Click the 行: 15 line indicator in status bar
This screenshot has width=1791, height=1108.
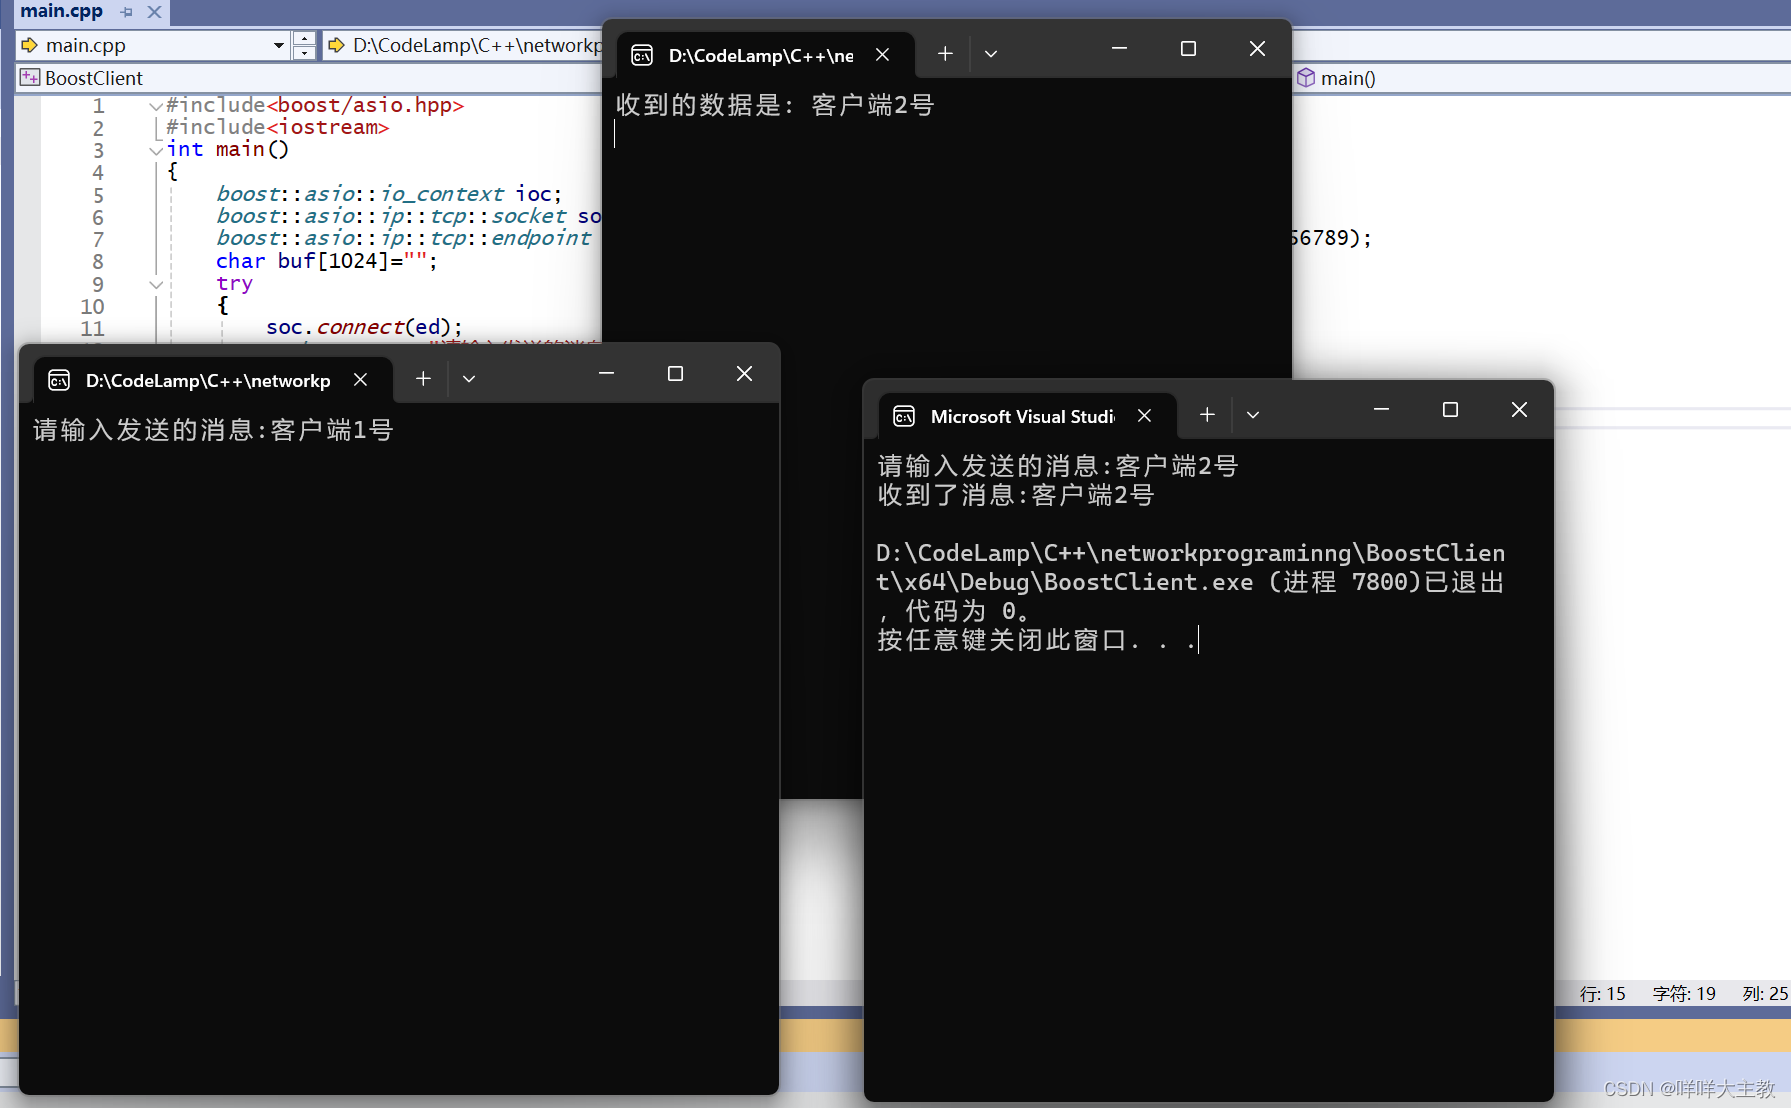pyautogui.click(x=1602, y=993)
